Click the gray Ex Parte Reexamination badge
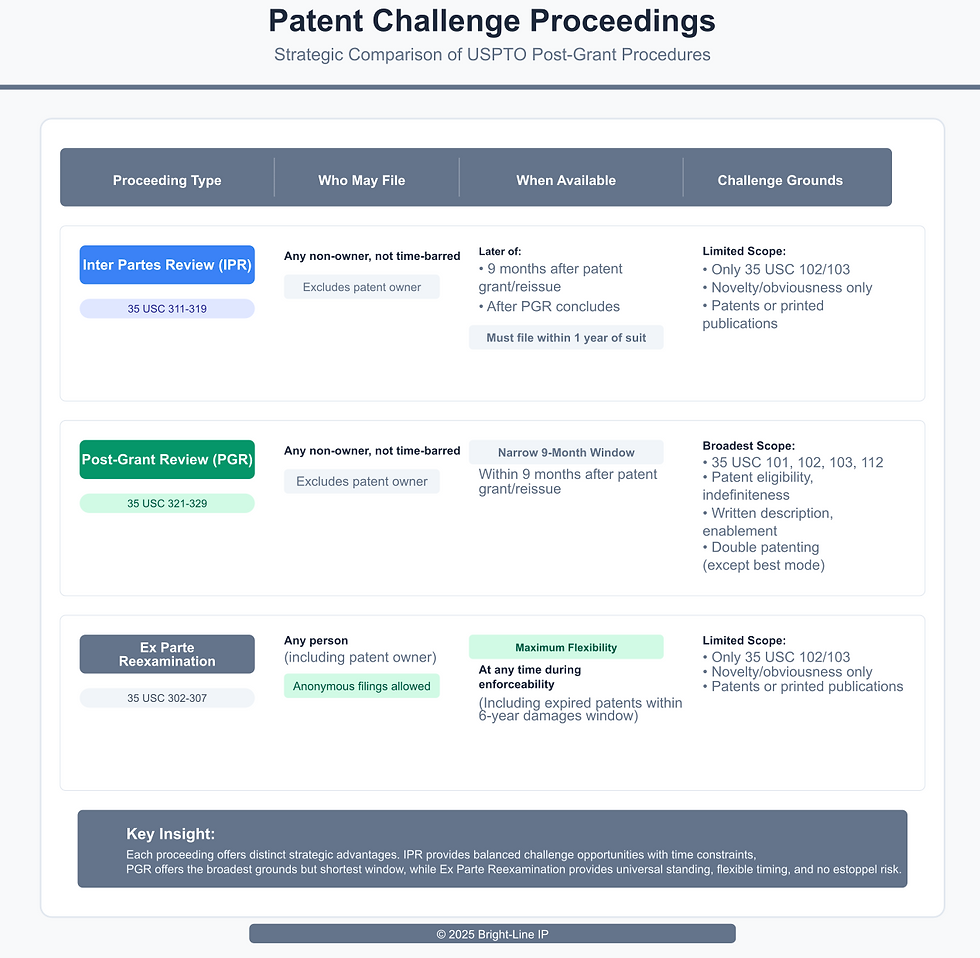Viewport: 980px width, 958px height. point(167,654)
